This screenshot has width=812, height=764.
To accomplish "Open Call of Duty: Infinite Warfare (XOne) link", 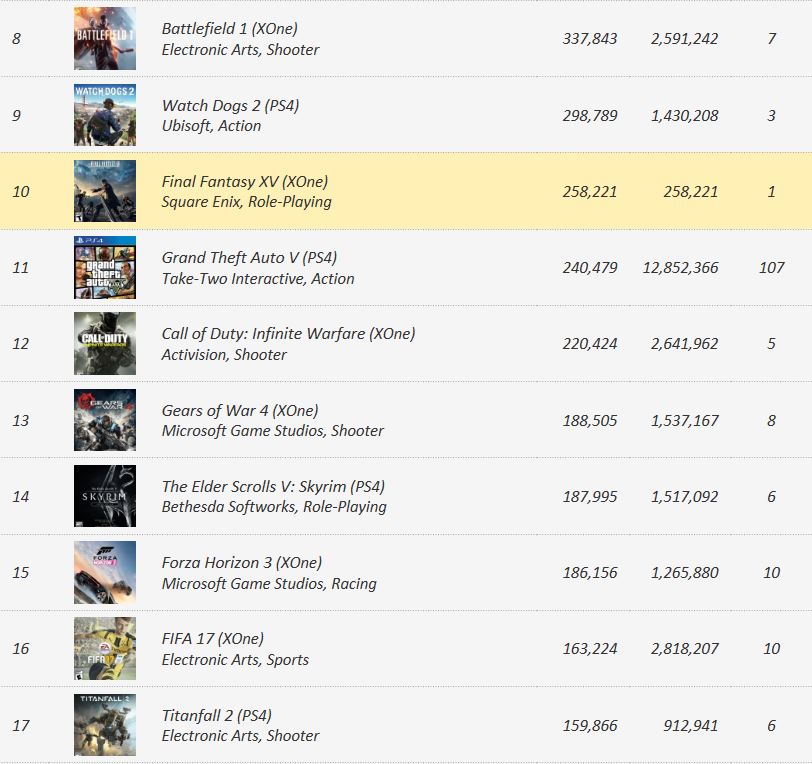I will coord(288,334).
